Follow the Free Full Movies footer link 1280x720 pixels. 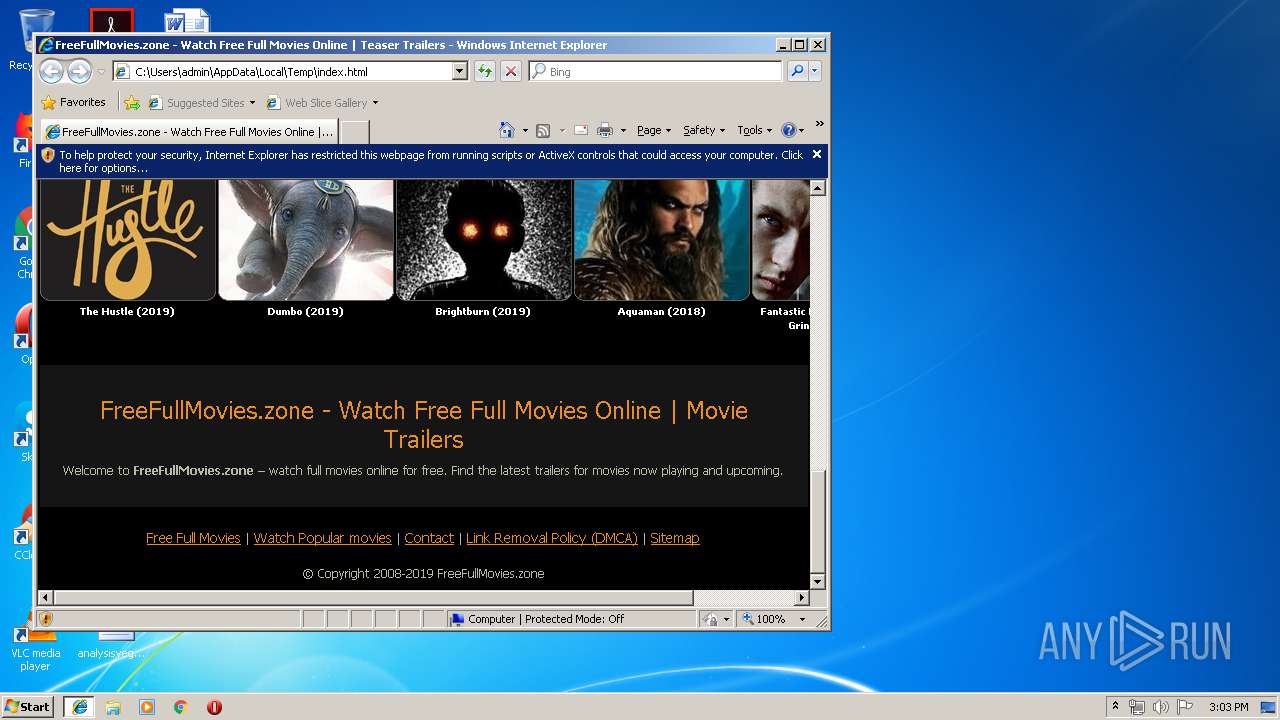(193, 538)
